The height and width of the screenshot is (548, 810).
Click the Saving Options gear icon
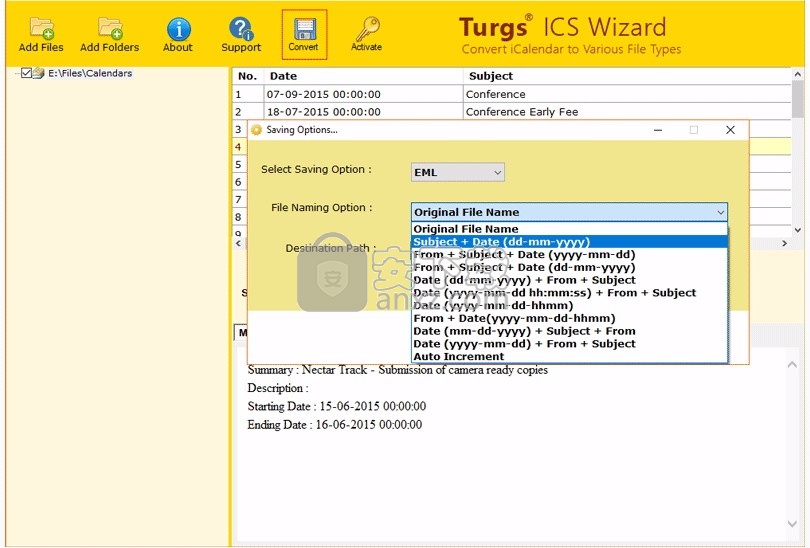[x=257, y=130]
